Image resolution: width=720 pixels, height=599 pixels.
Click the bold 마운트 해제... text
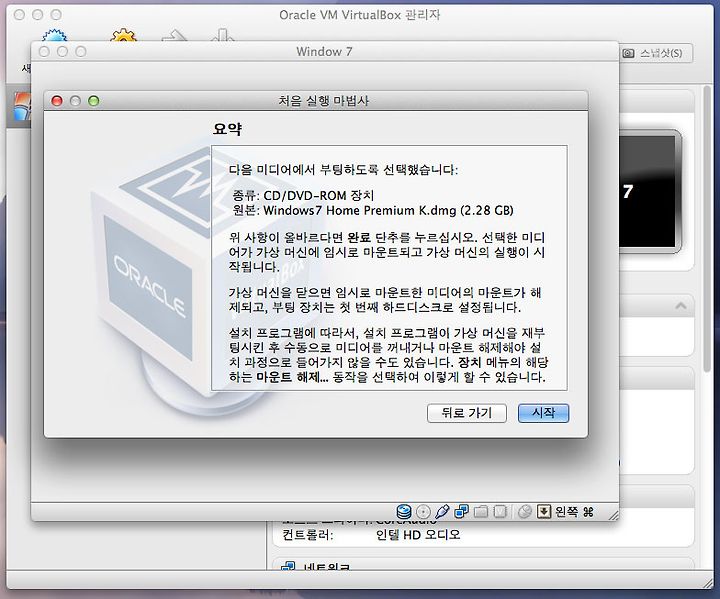click(x=292, y=377)
